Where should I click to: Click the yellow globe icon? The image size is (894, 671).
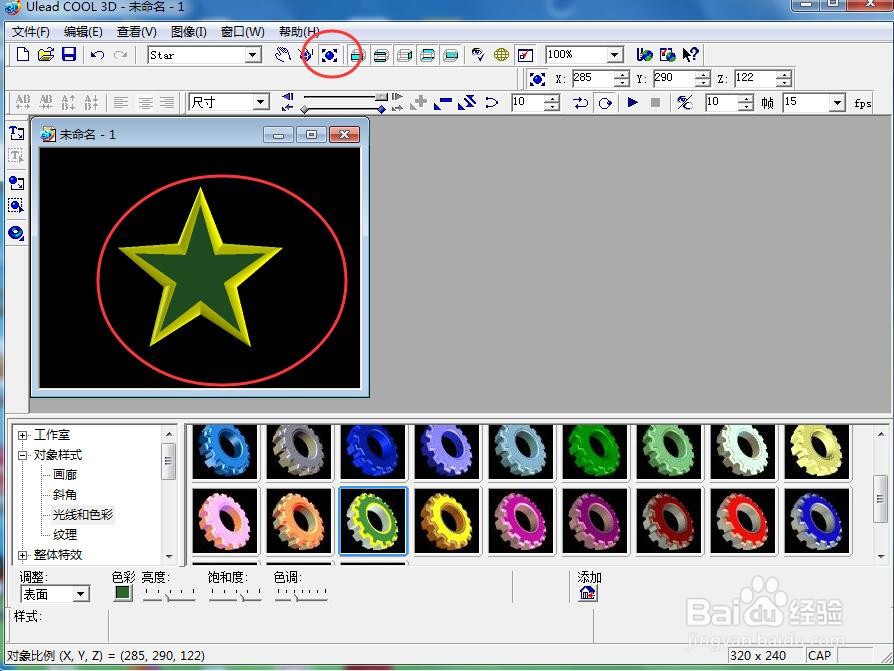[501, 55]
